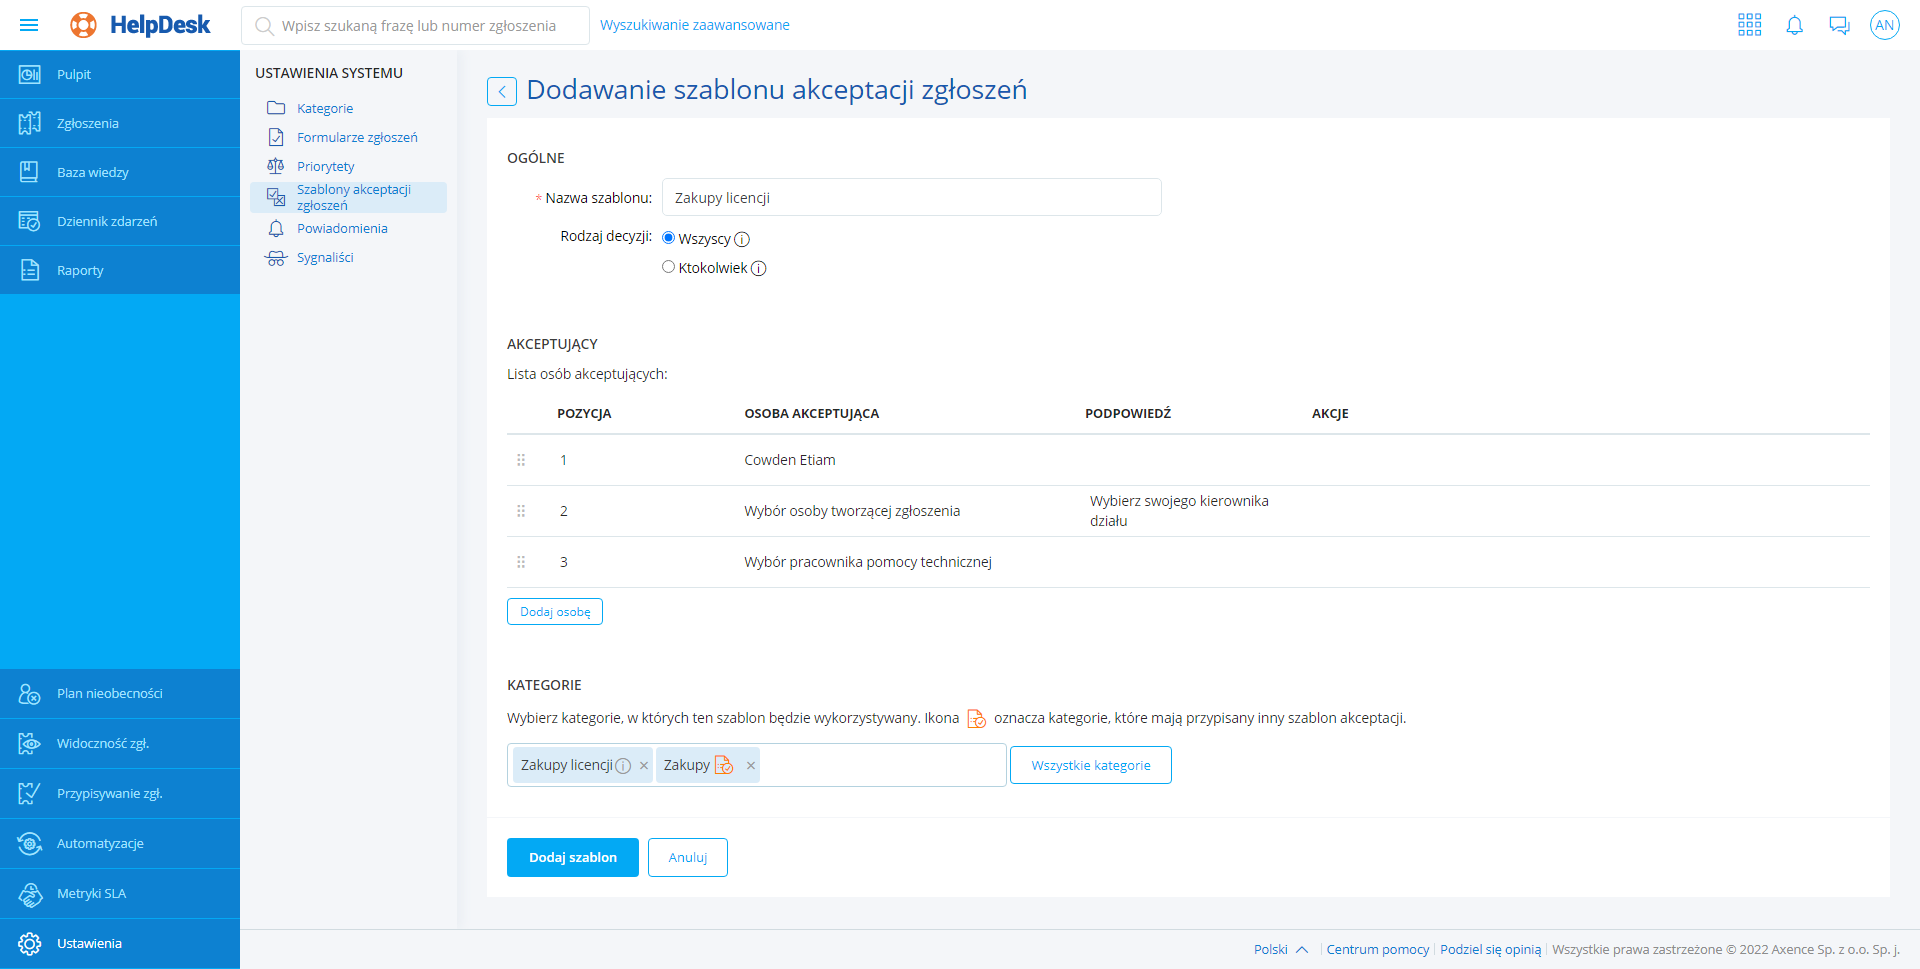The height and width of the screenshot is (969, 1920).
Task: Open the categories selection field
Action: click(x=880, y=766)
